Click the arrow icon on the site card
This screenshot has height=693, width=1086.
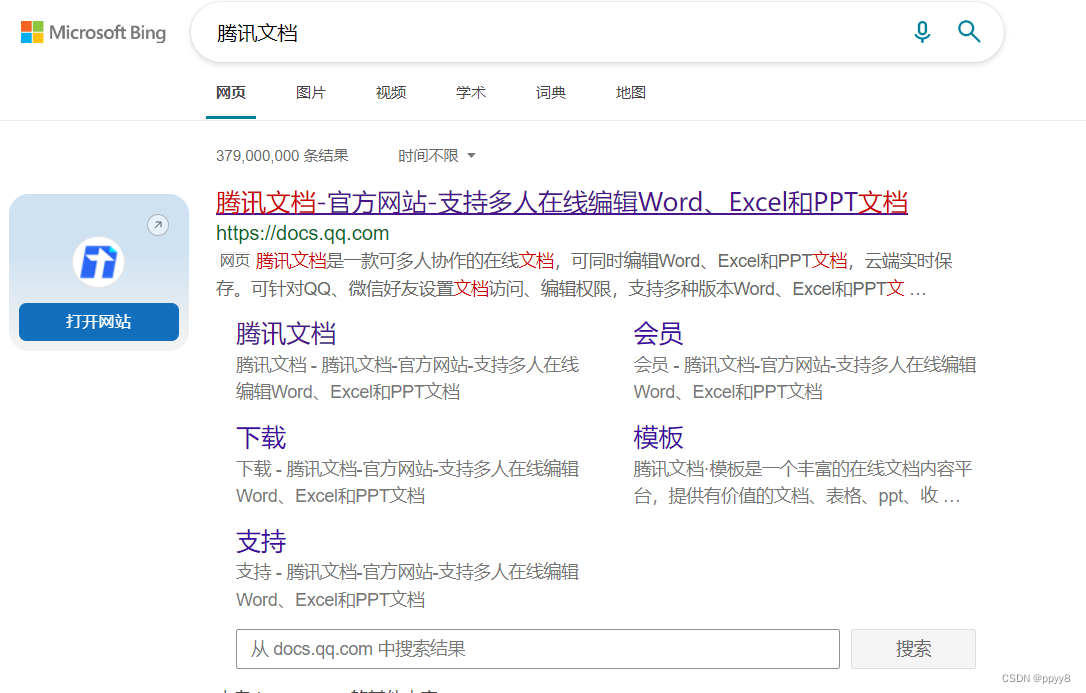[x=158, y=225]
